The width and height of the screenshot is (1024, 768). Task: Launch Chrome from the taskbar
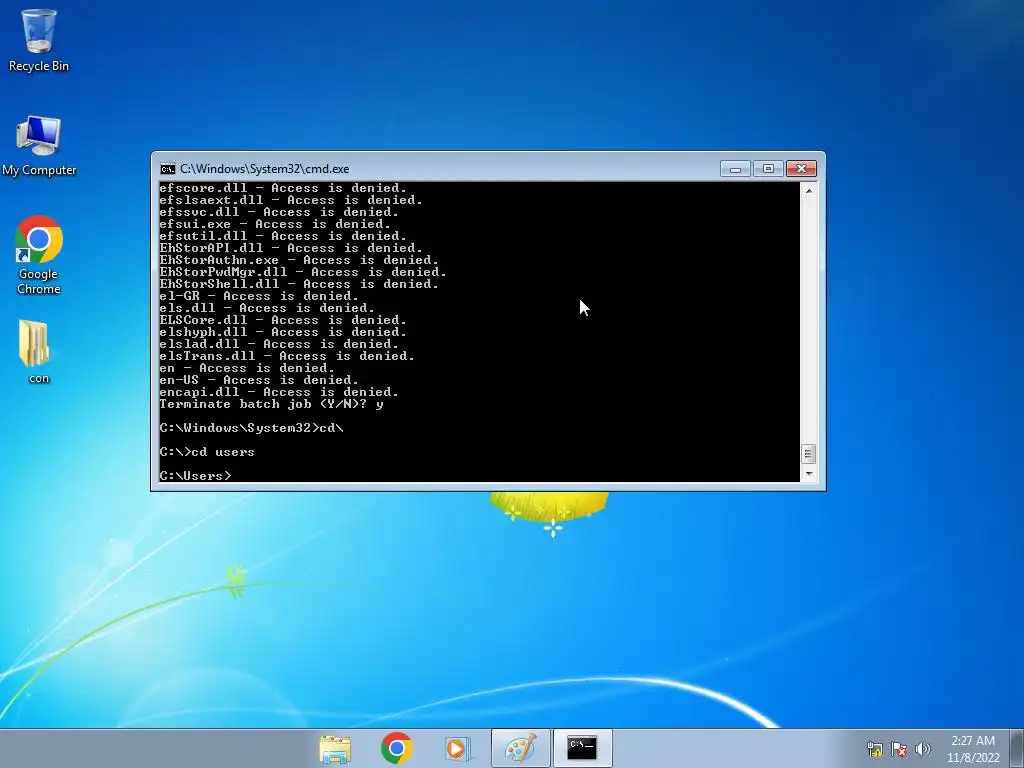[x=396, y=748]
